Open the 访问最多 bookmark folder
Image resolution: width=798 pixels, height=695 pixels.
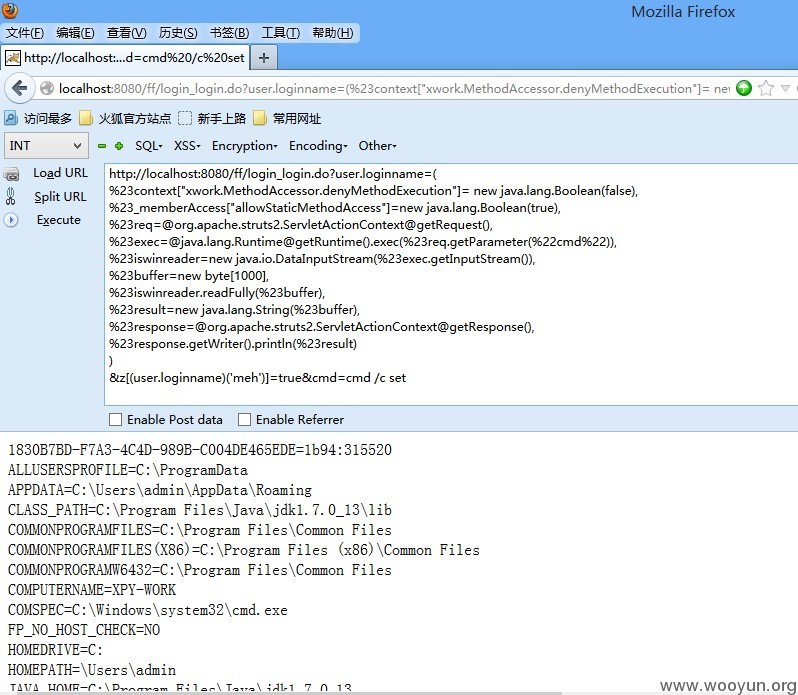click(38, 119)
